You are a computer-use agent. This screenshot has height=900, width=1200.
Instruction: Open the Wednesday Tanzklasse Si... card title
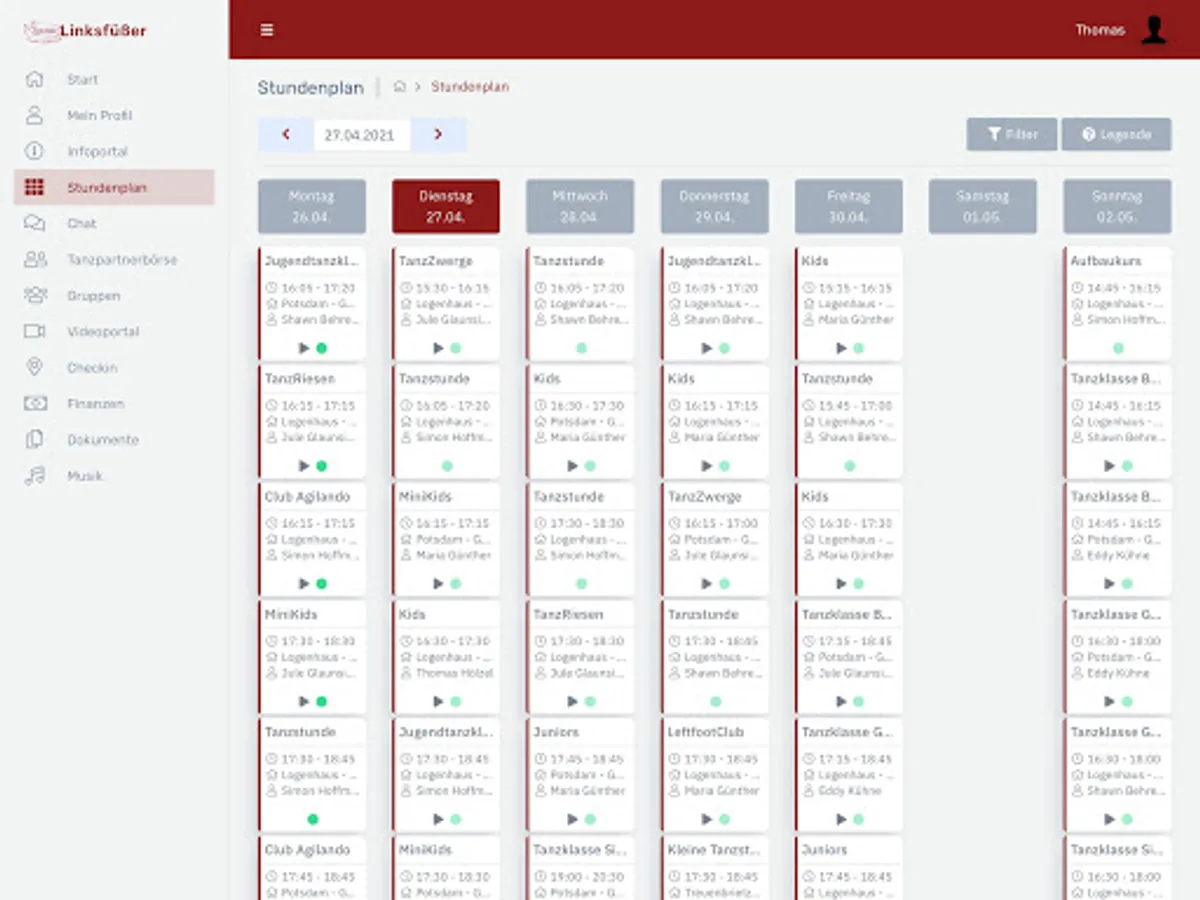pos(580,850)
